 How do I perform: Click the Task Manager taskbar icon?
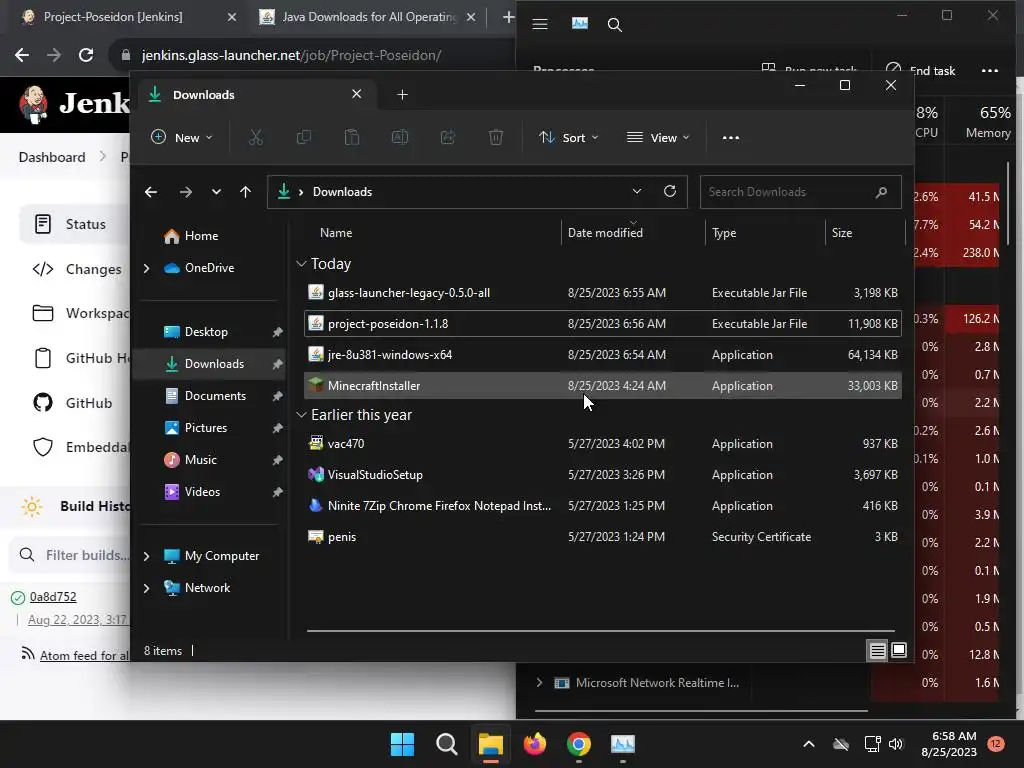(x=623, y=744)
